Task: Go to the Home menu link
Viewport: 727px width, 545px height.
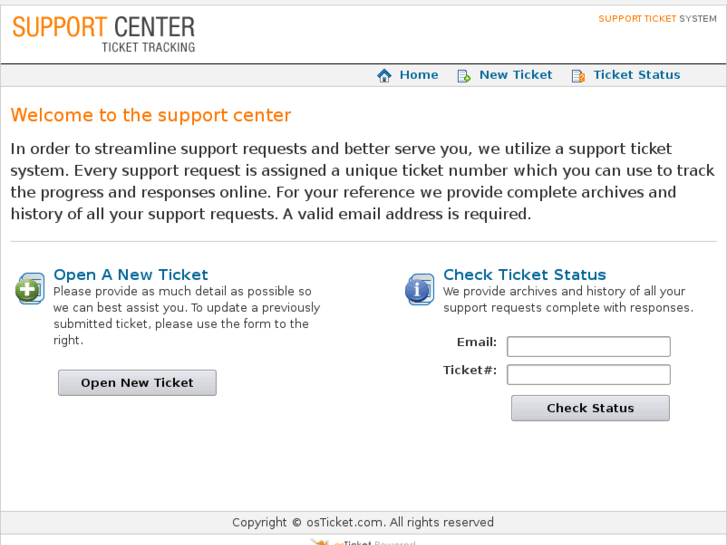Action: tap(418, 75)
